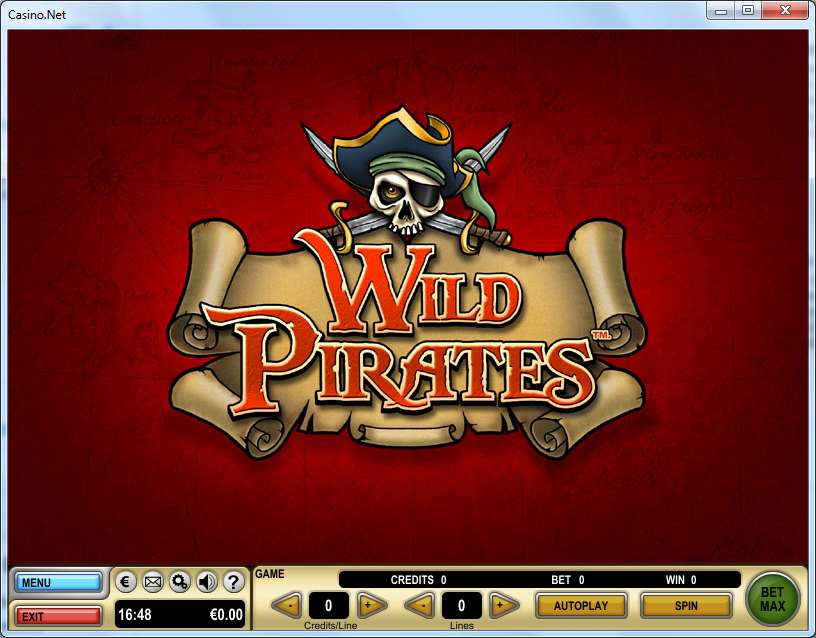The width and height of the screenshot is (816, 638).
Task: Open help with the question mark icon
Action: (234, 581)
